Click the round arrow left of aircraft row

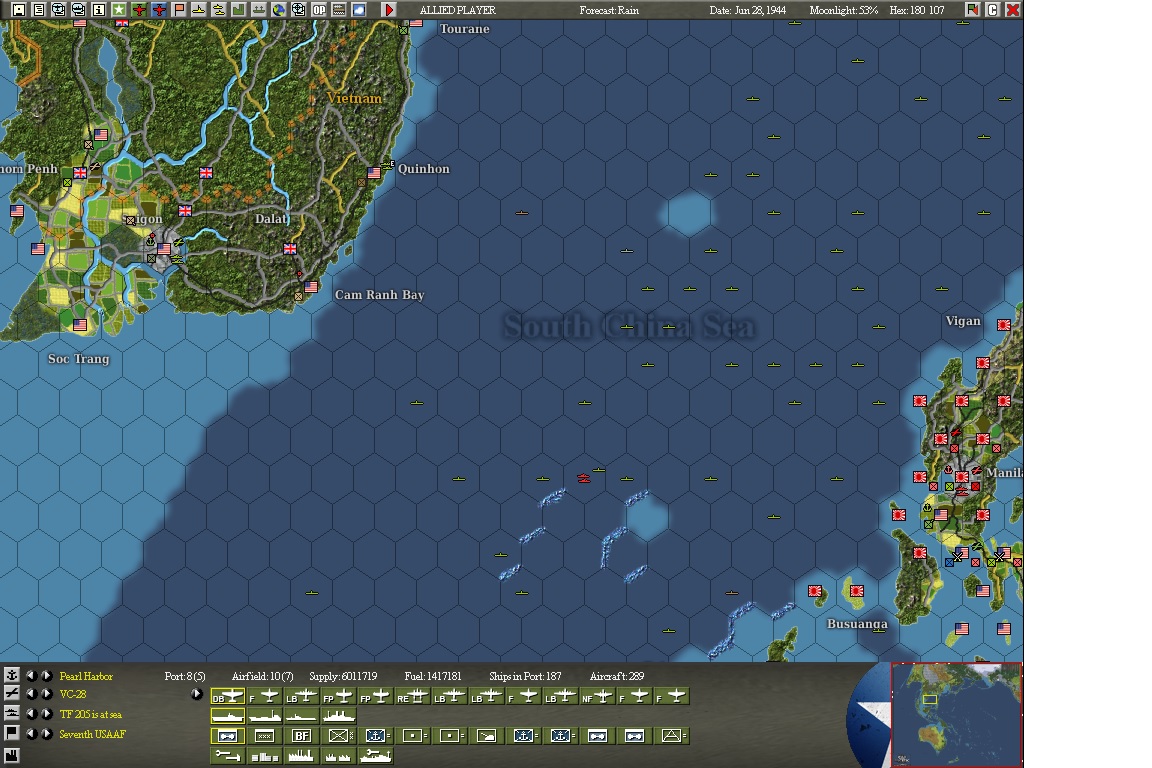tap(197, 693)
